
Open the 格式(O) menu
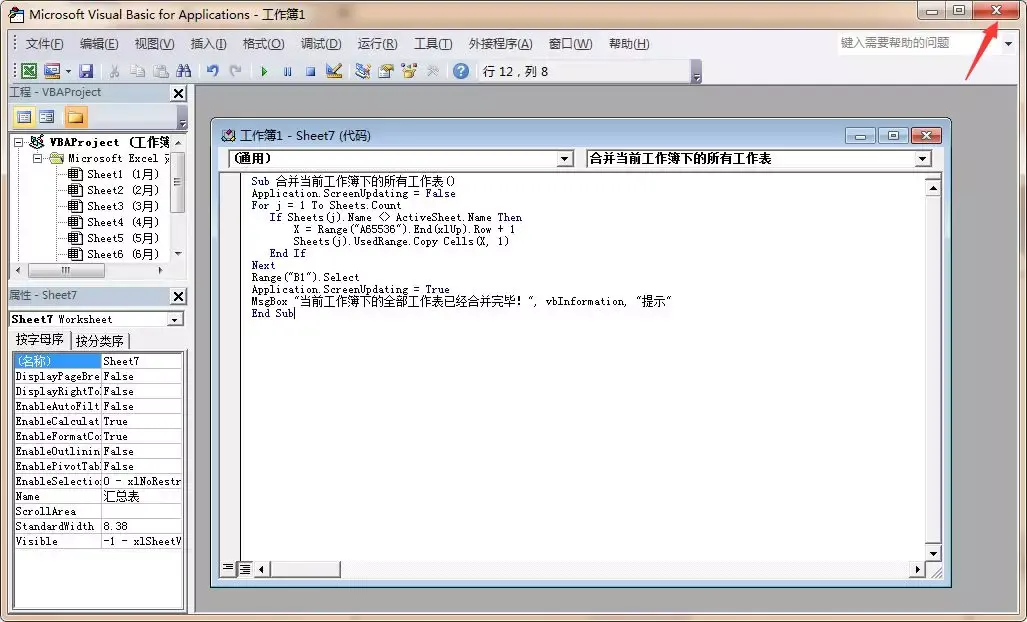tap(263, 44)
